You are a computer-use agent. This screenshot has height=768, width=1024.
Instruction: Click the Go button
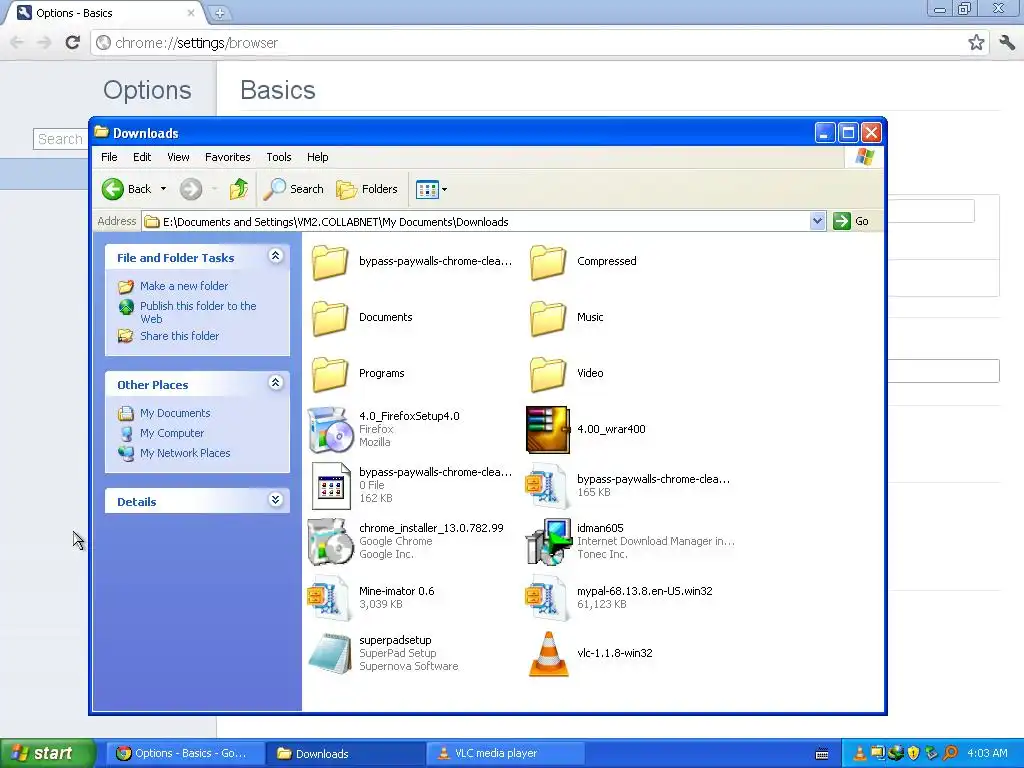tap(851, 221)
